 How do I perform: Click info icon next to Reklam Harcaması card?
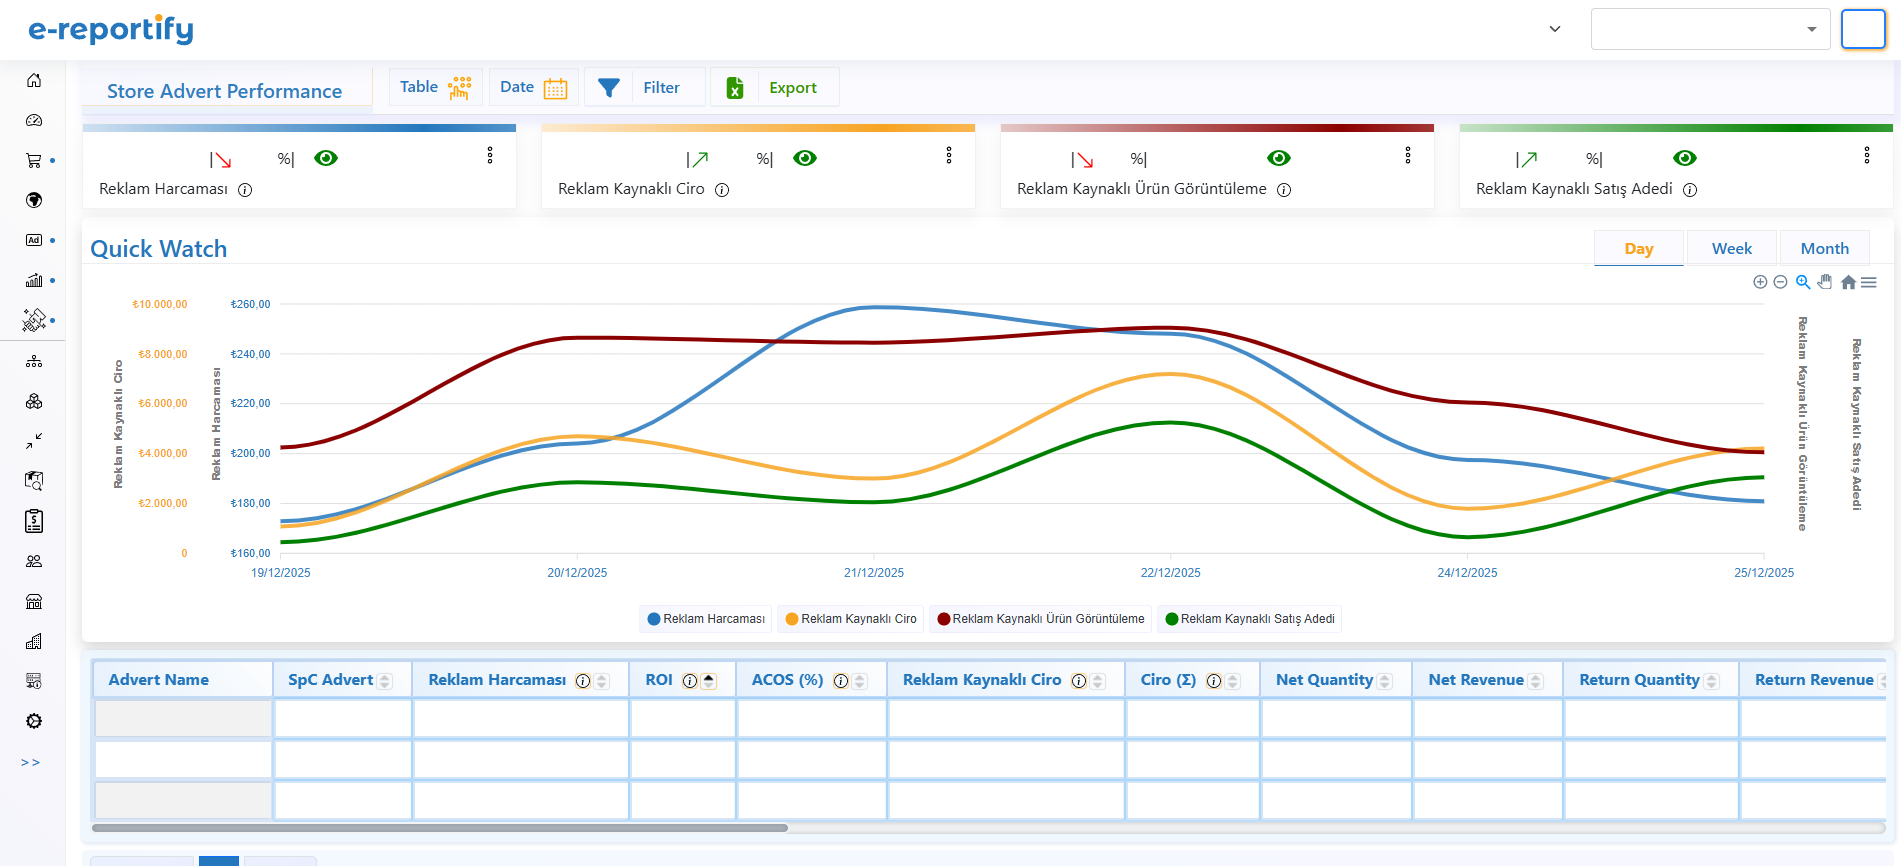coord(245,190)
